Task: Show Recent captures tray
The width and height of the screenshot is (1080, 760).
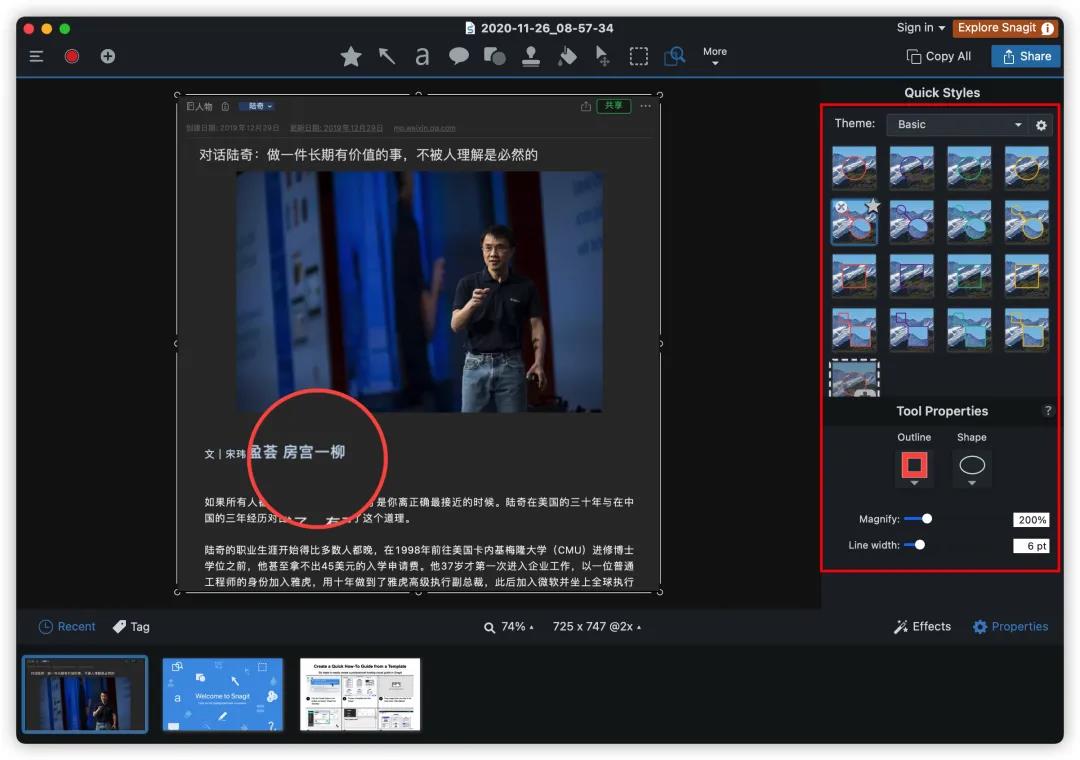Action: coord(66,626)
